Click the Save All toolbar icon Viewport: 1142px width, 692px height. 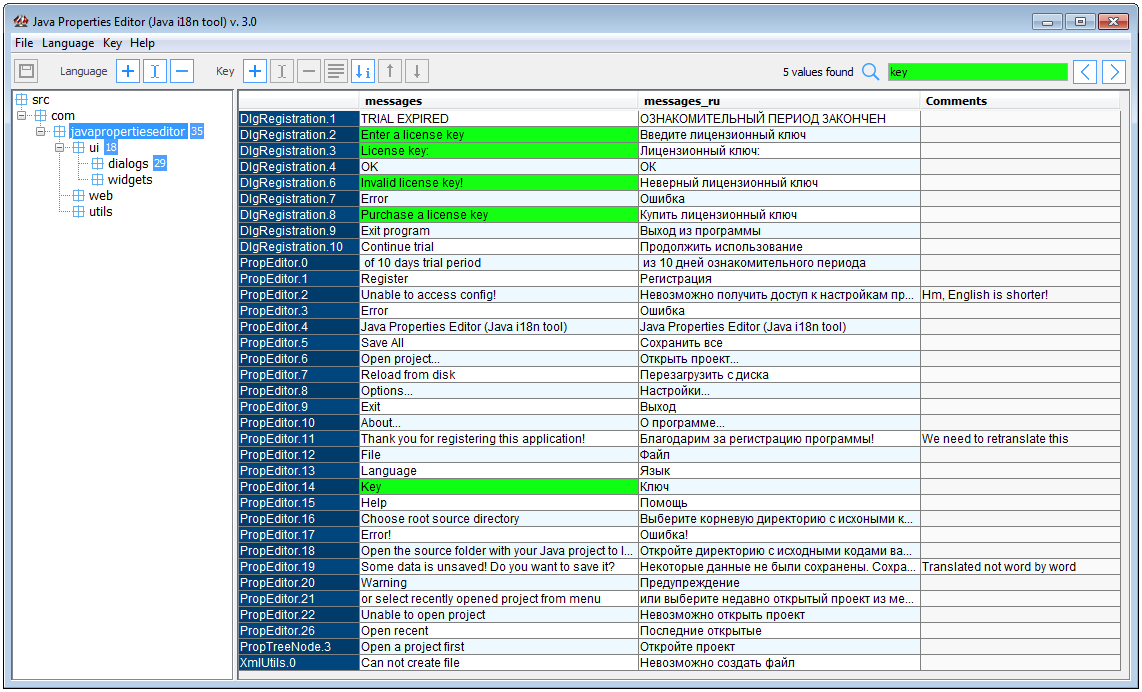pyautogui.click(x=27, y=71)
